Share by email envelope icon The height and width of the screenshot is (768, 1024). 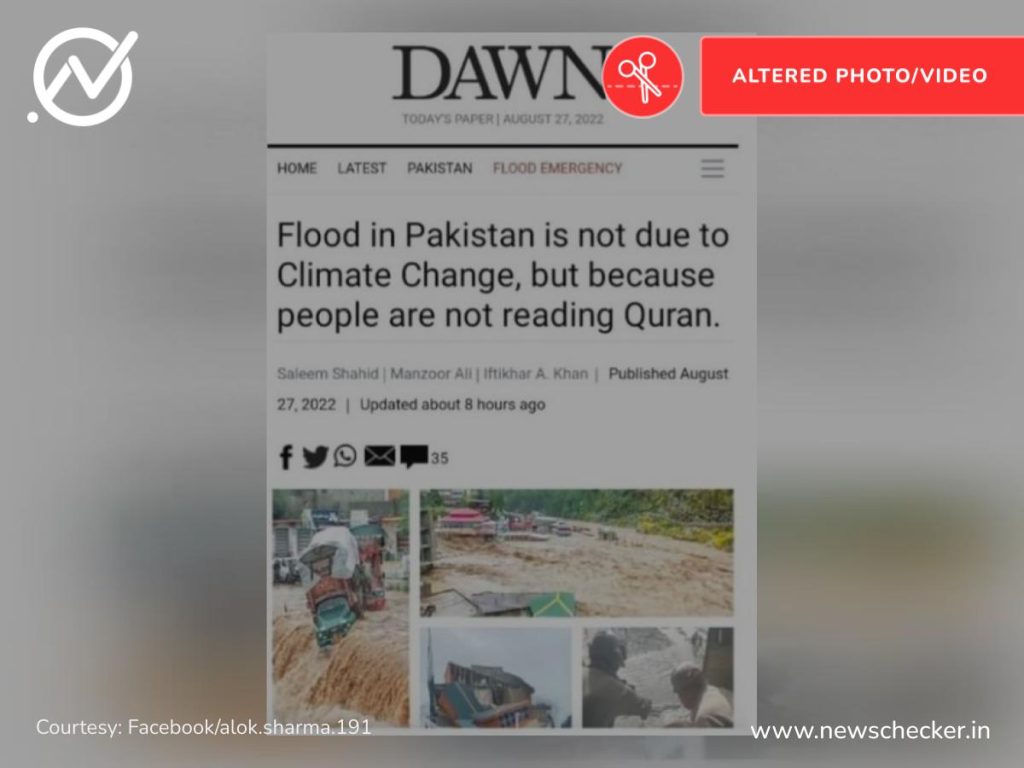pos(379,456)
